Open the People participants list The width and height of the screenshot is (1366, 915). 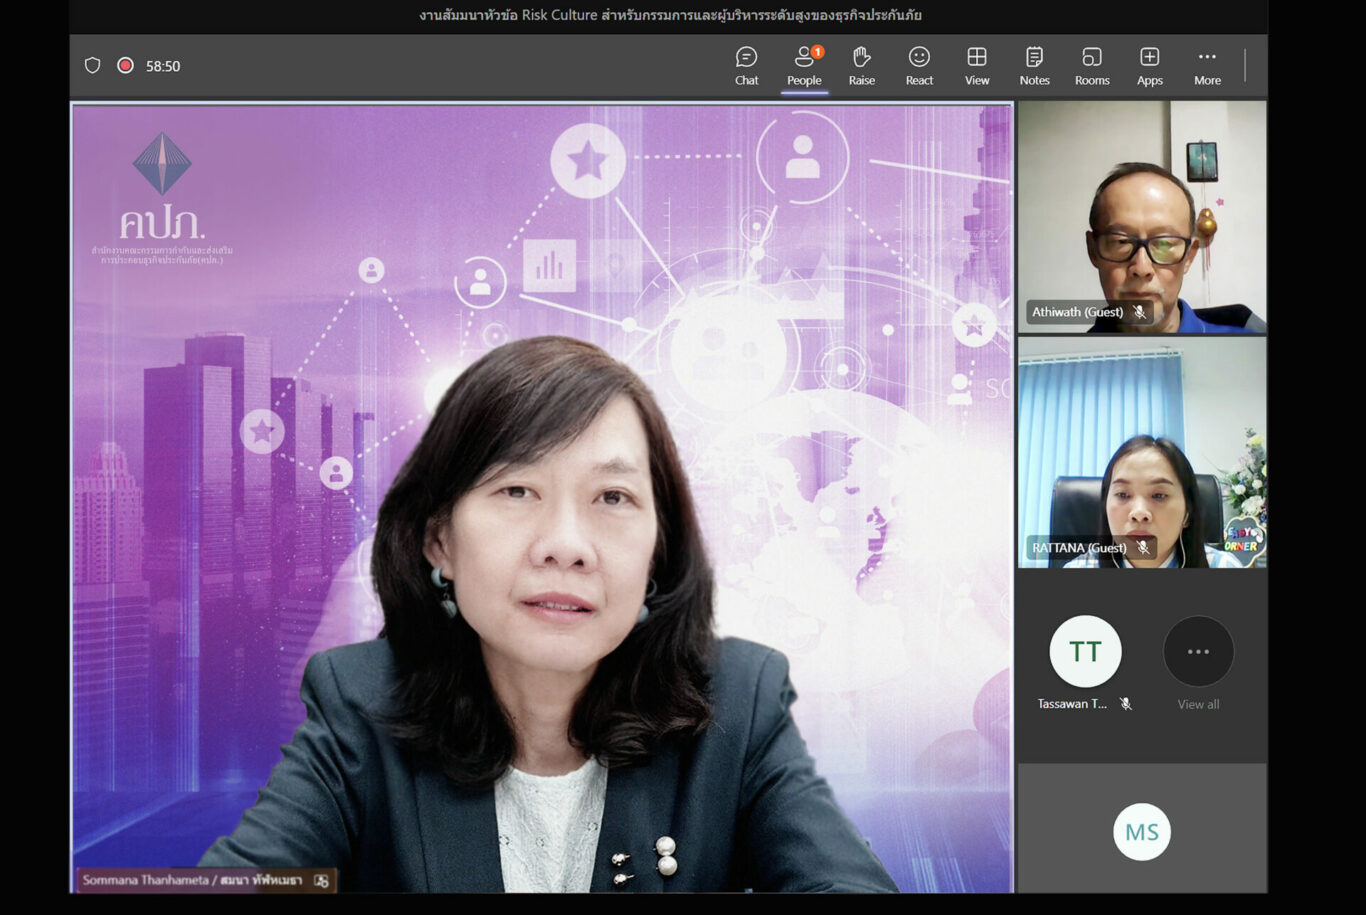tap(804, 66)
